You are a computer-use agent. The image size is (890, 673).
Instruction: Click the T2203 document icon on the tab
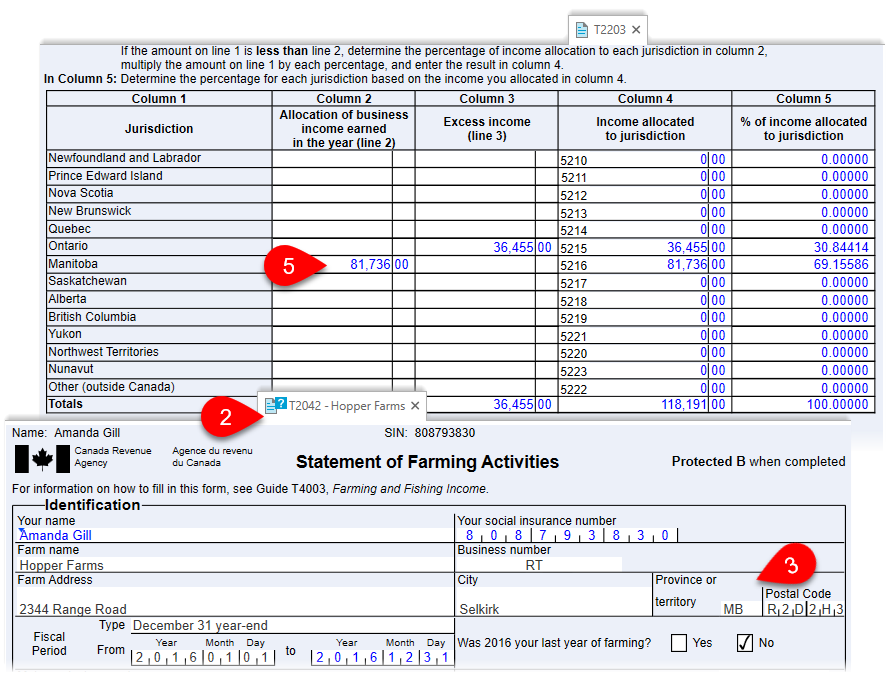[582, 30]
